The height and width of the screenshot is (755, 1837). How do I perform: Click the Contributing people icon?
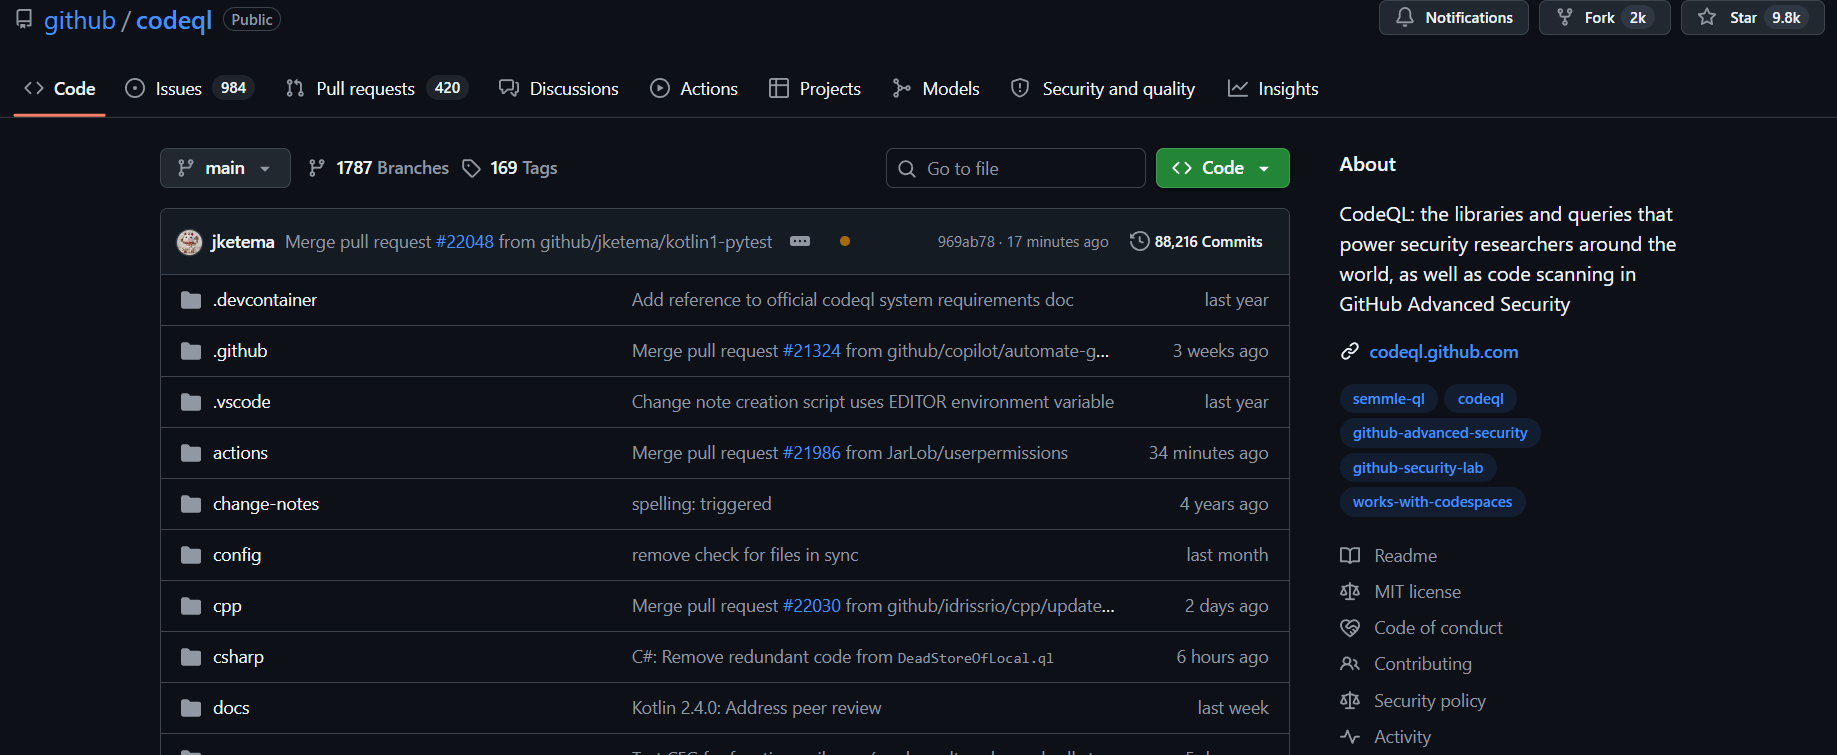1350,664
